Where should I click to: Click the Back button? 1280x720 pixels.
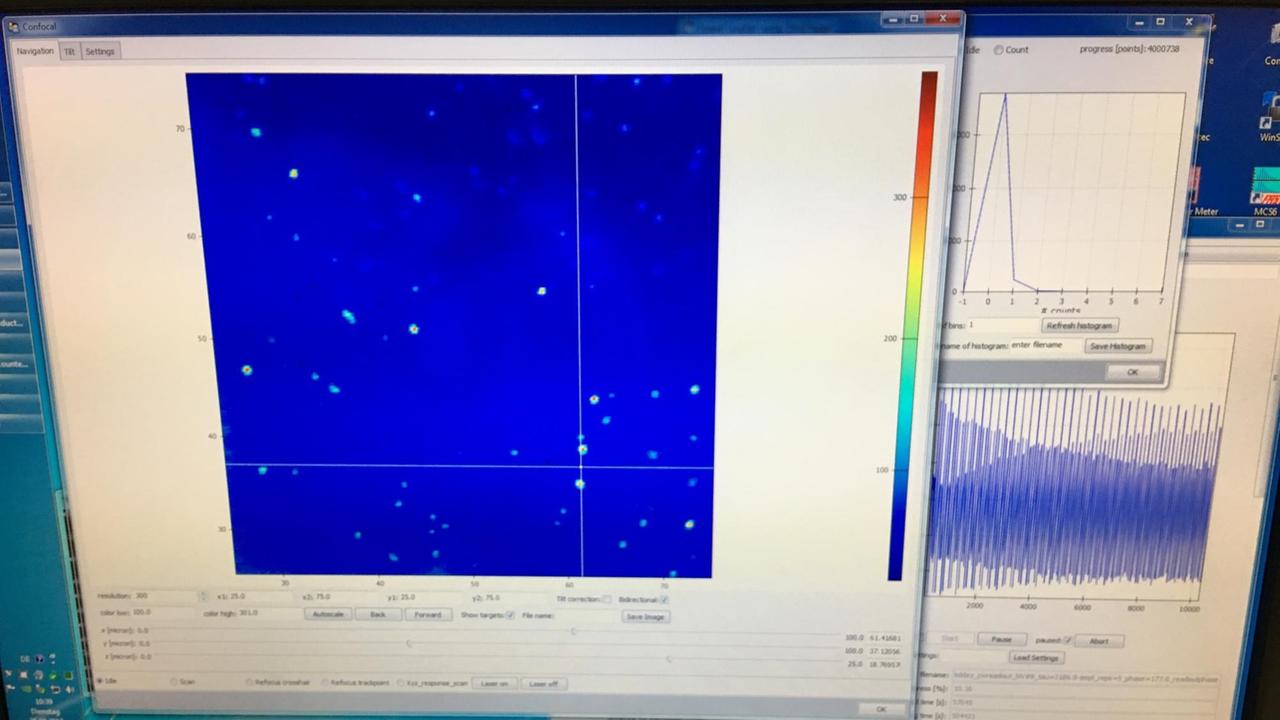[x=378, y=614]
